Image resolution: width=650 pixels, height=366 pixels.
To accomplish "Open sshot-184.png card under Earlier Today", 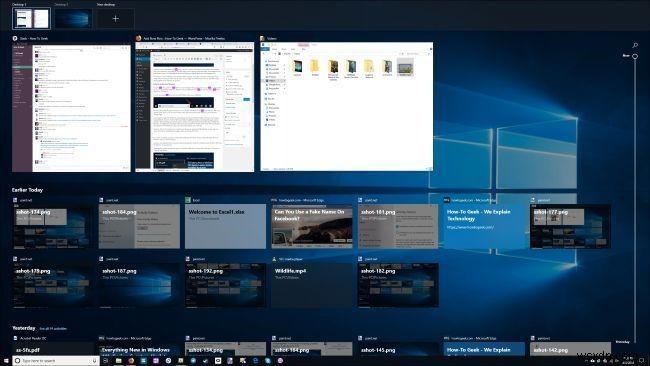I will tap(139, 226).
